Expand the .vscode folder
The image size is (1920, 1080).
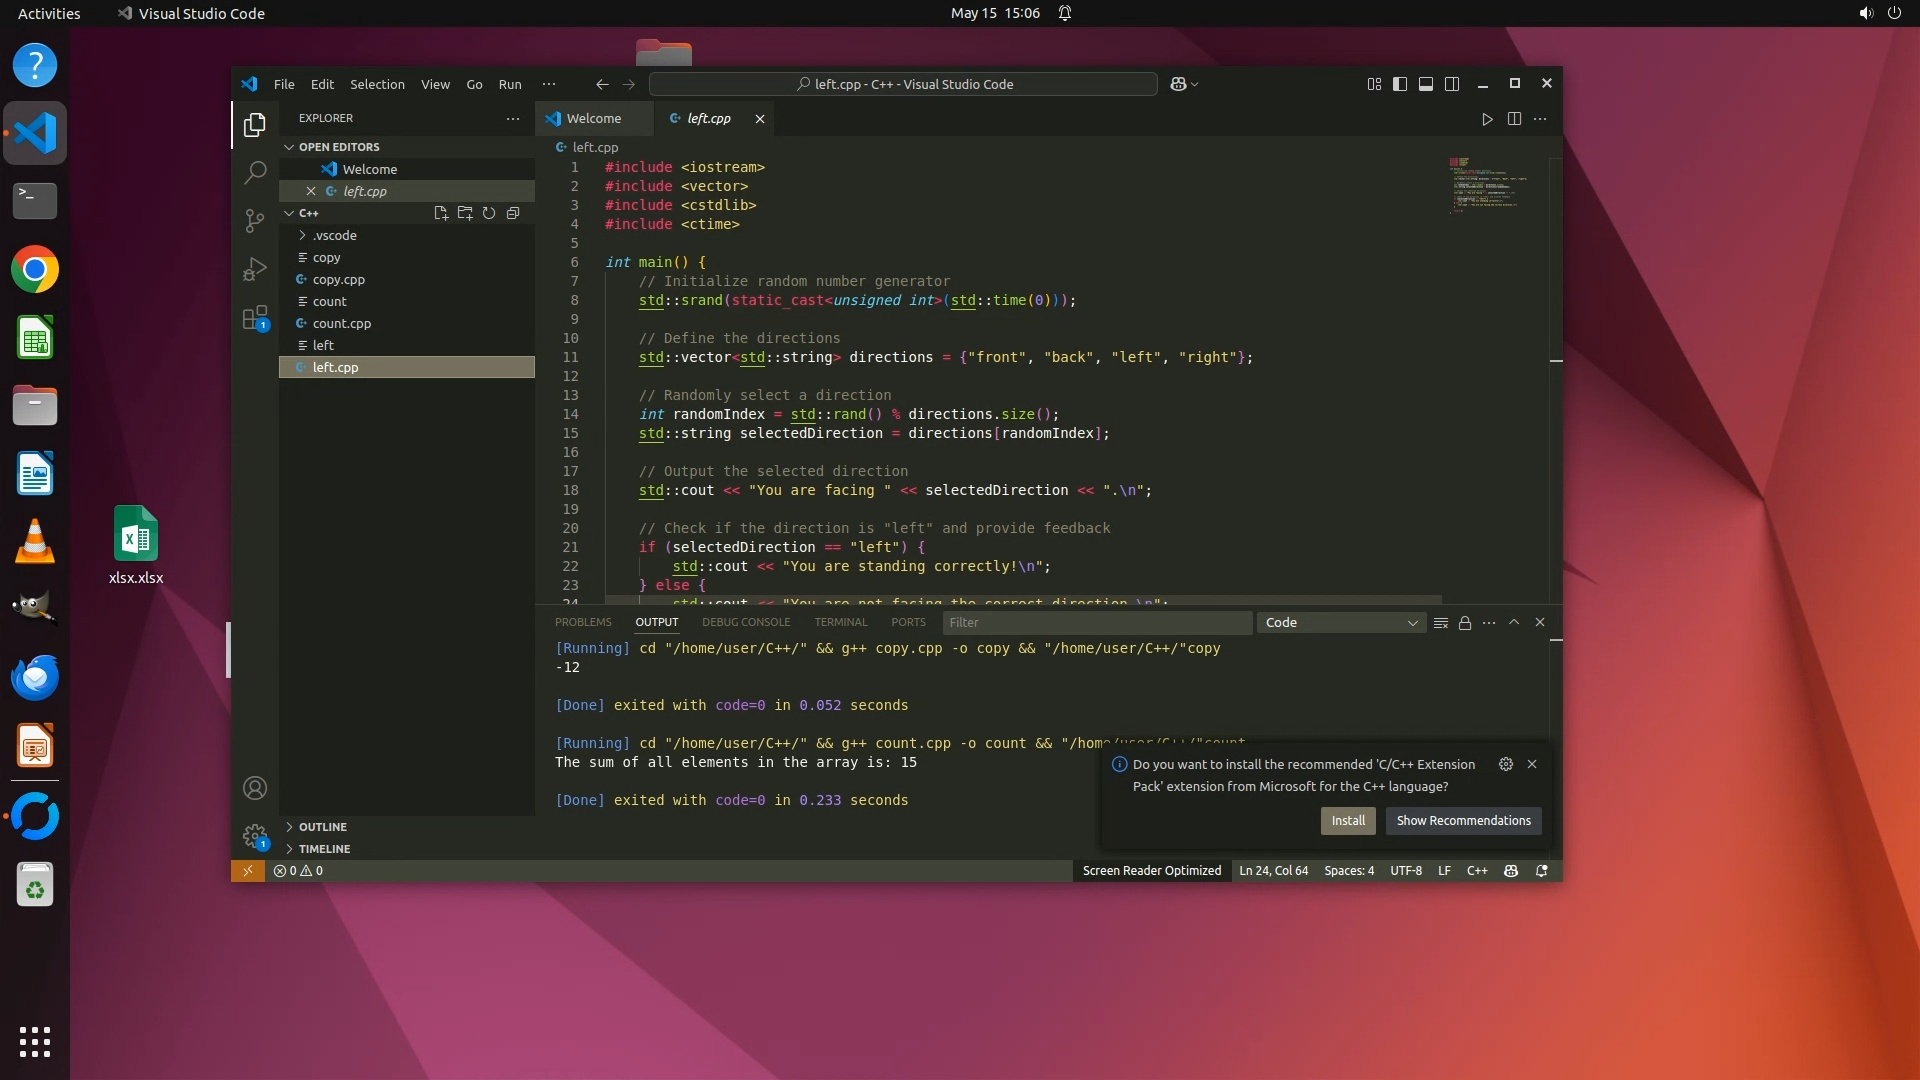[334, 236]
